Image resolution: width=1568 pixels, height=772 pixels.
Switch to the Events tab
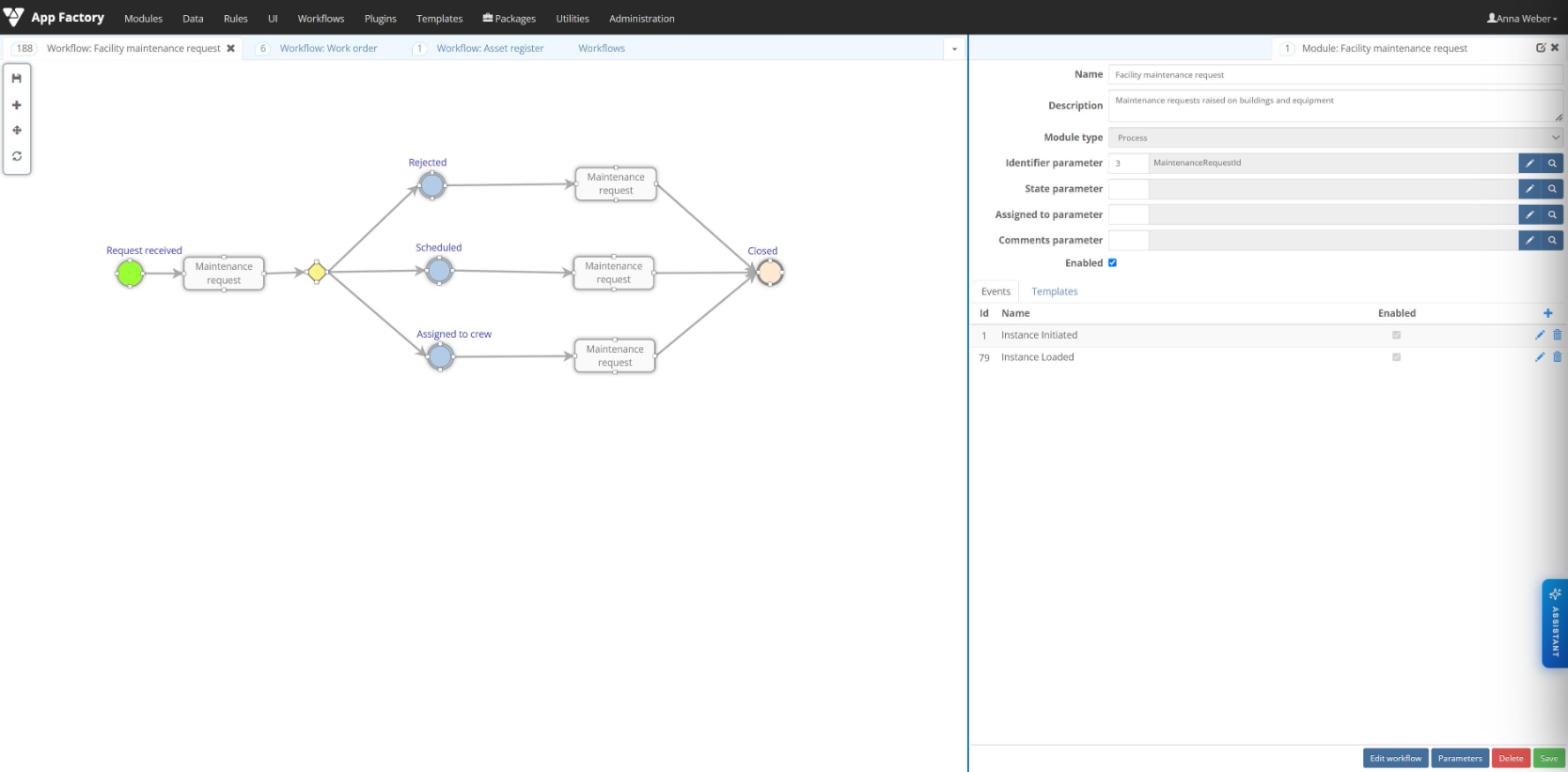click(x=995, y=291)
